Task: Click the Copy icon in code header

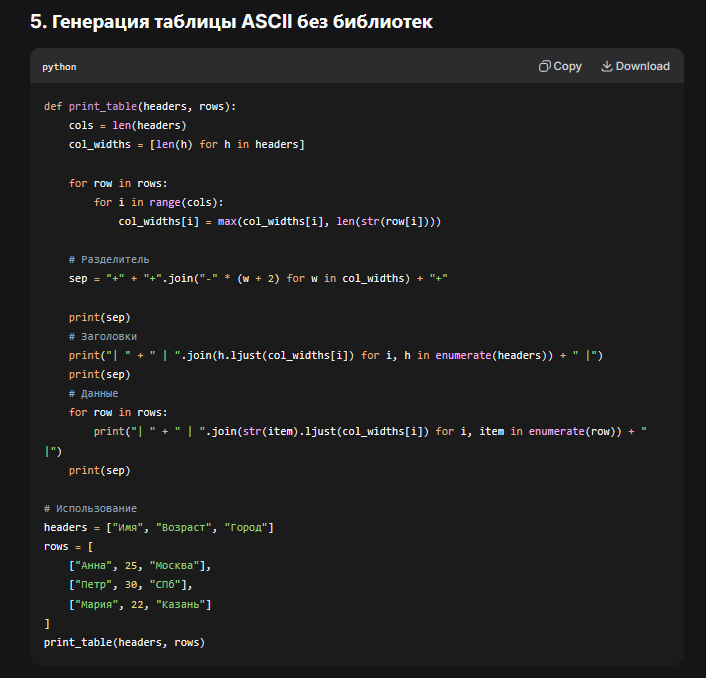Action: pyautogui.click(x=544, y=66)
